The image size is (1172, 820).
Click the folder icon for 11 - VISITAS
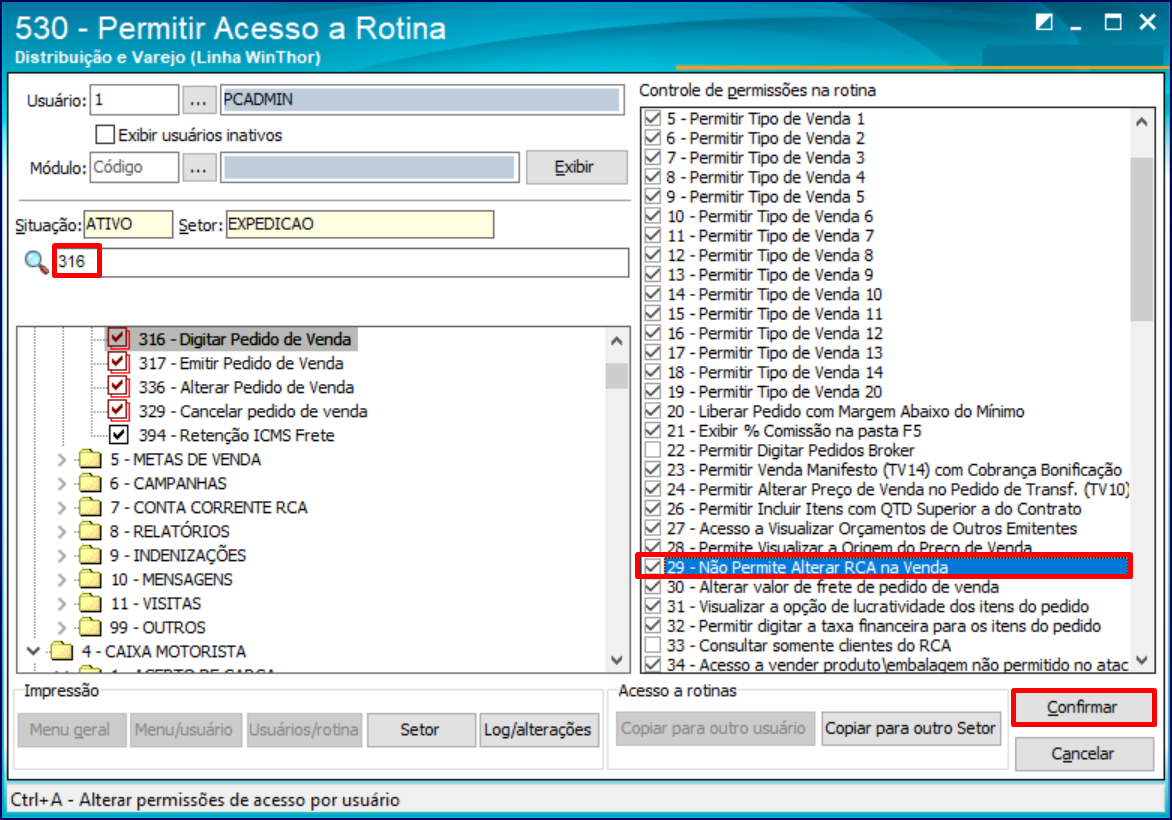90,602
